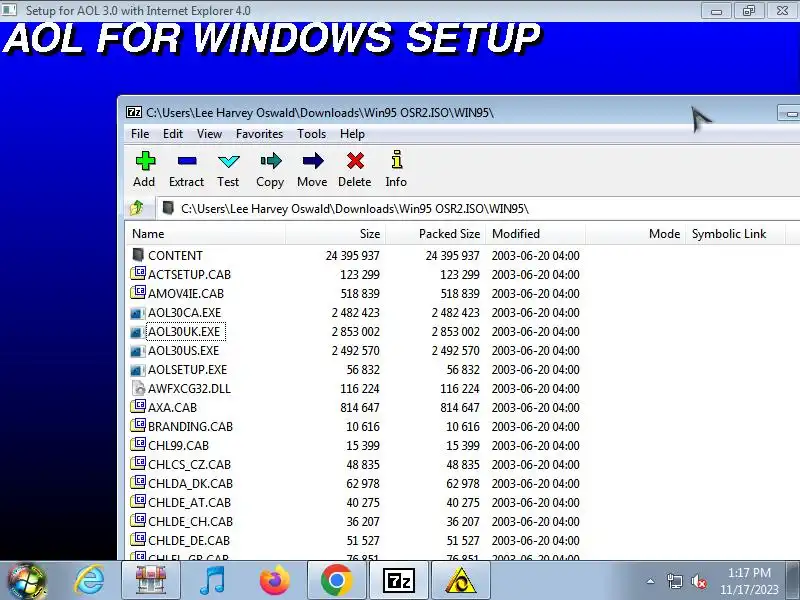Select the CHLDA_DK.CAB file

point(190,483)
